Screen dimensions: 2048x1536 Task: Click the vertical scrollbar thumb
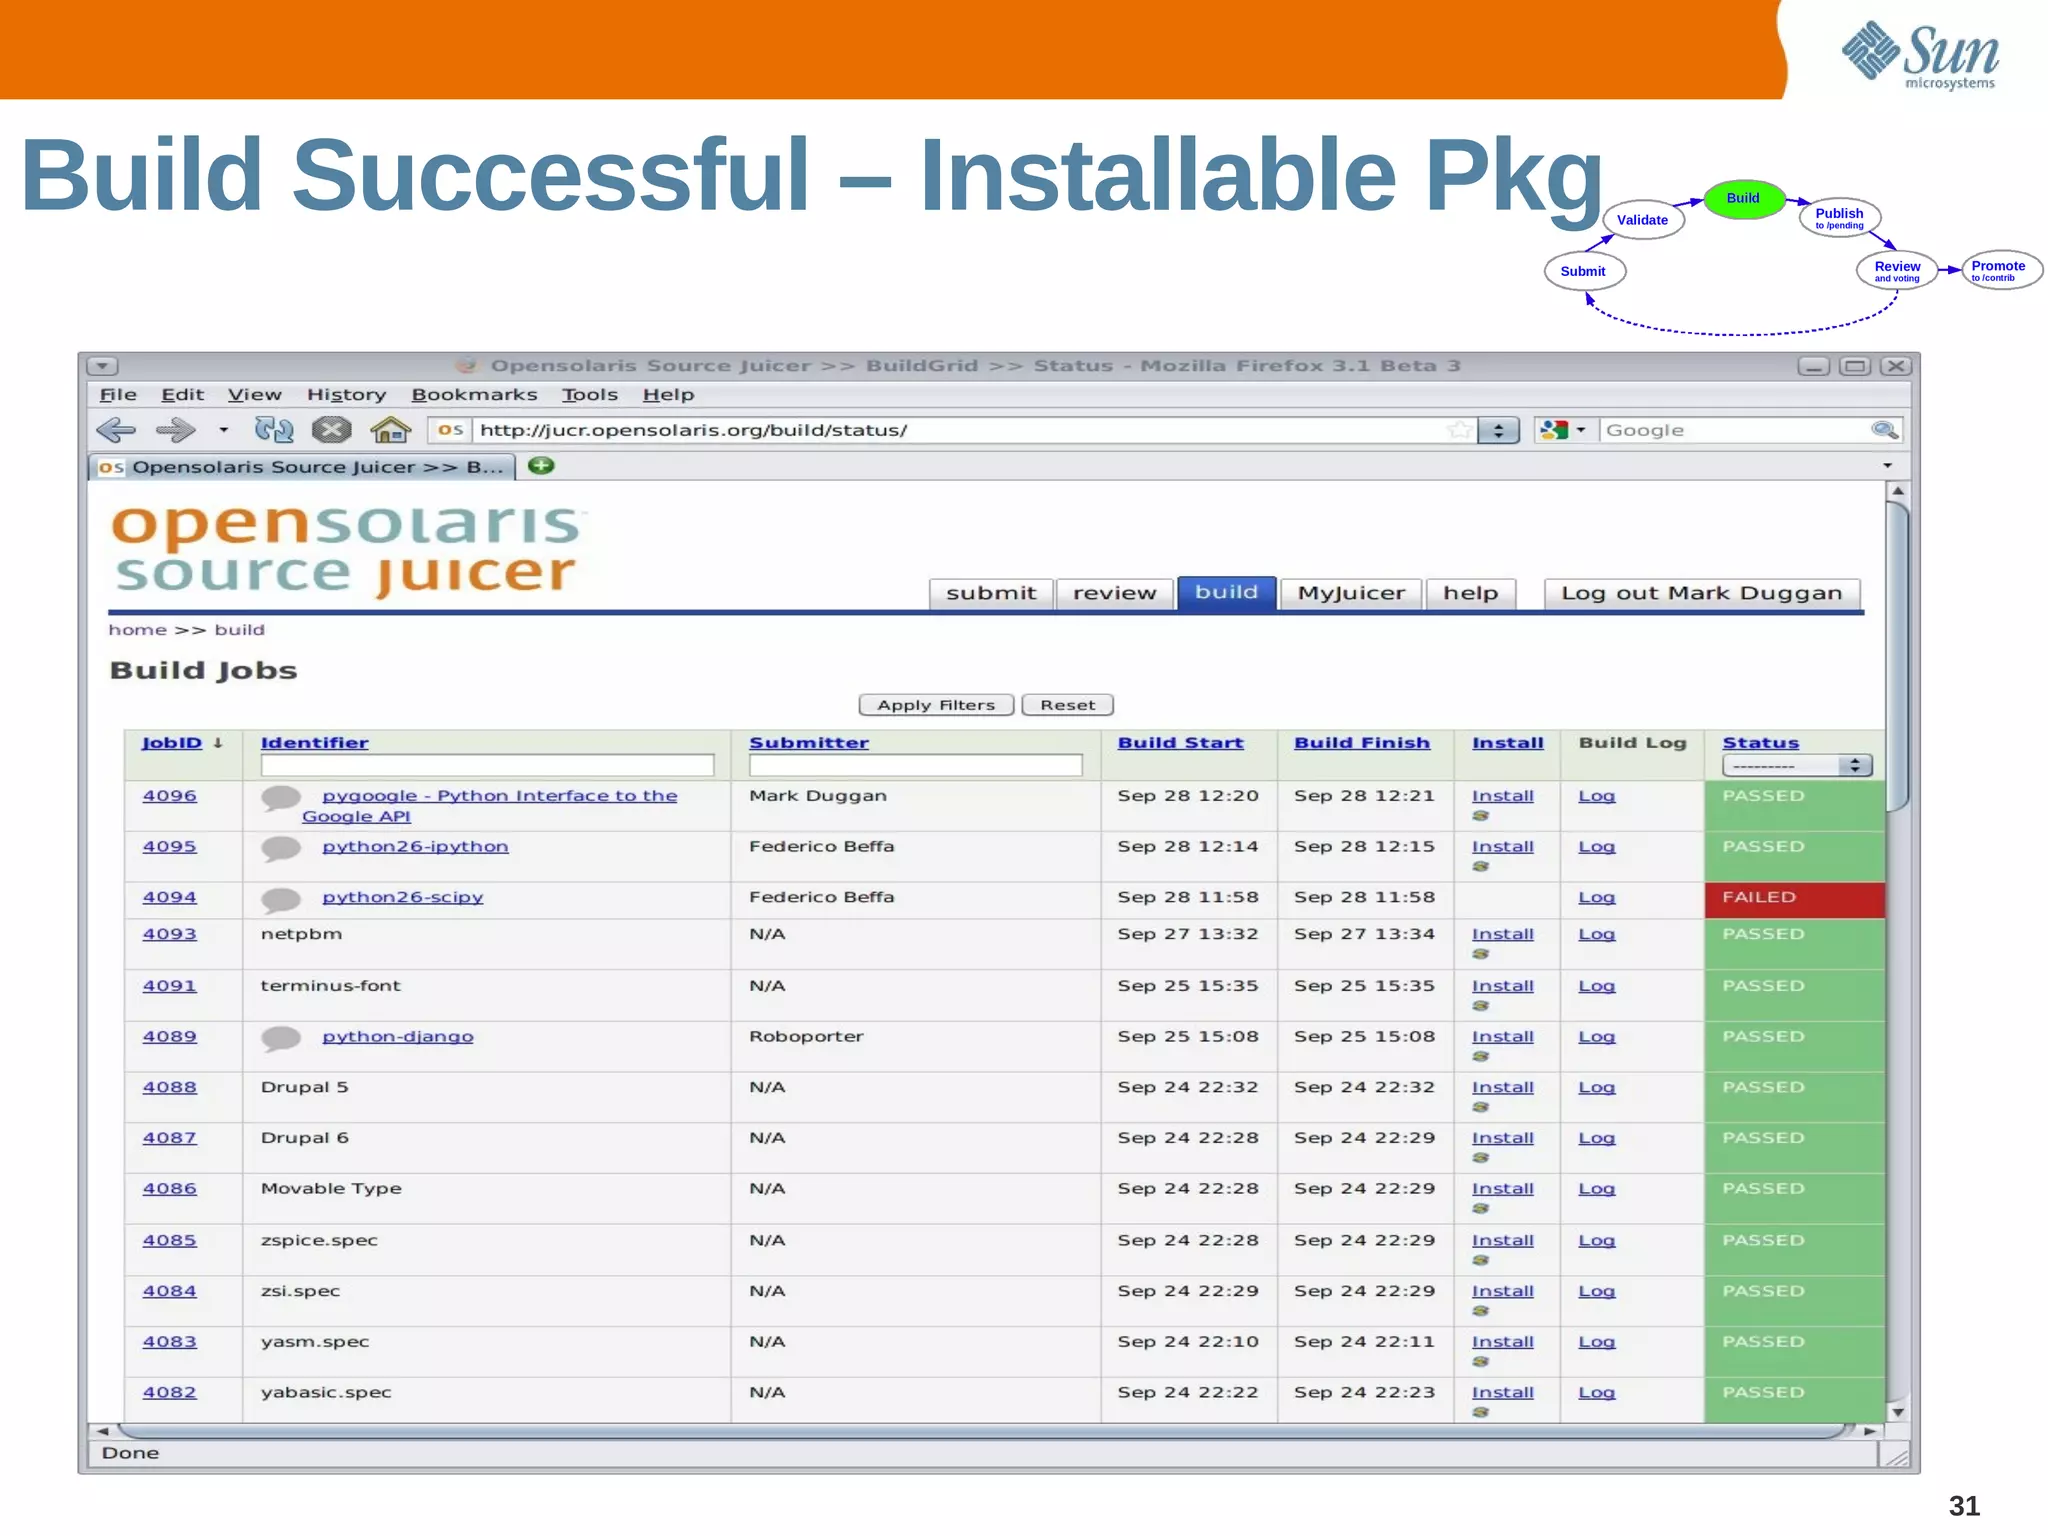point(1897,655)
